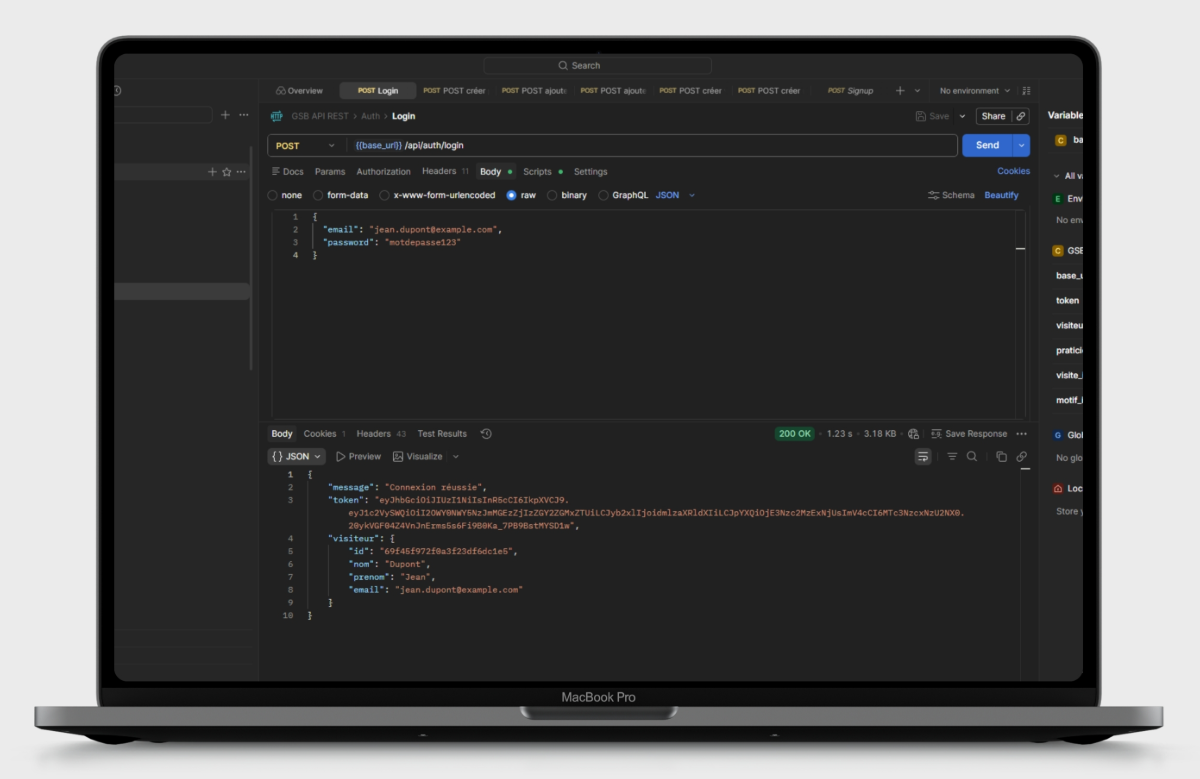The image size is (1200, 779).
Task: Click the password line in request body
Action: 391,243
